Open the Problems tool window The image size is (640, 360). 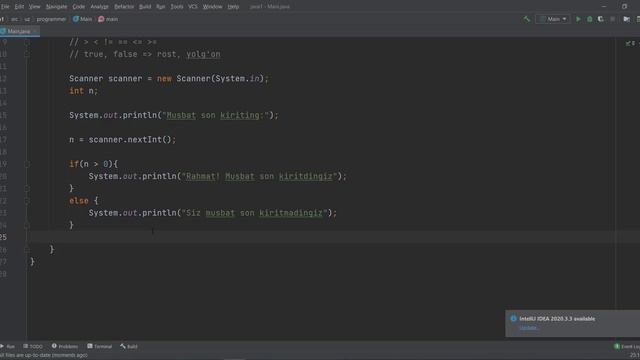pyautogui.click(x=64, y=346)
